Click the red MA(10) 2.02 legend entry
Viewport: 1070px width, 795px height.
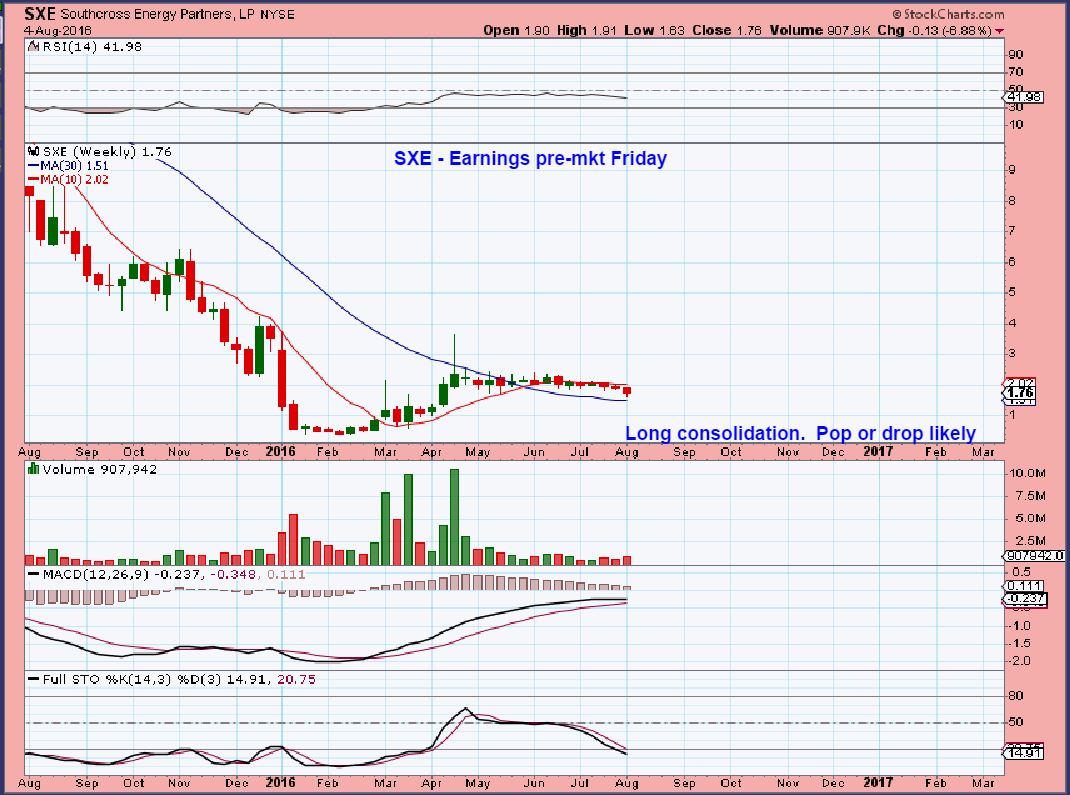click(68, 179)
